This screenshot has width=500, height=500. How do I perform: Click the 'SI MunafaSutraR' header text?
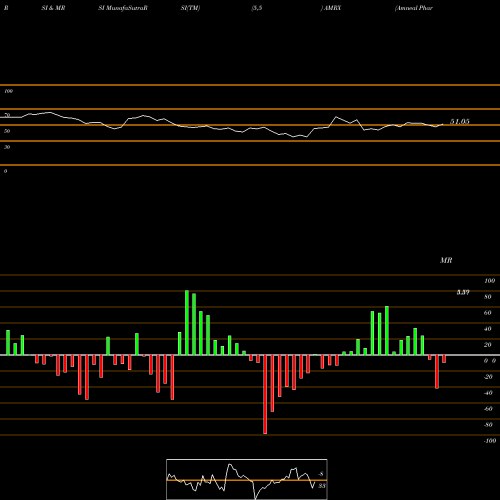click(123, 8)
